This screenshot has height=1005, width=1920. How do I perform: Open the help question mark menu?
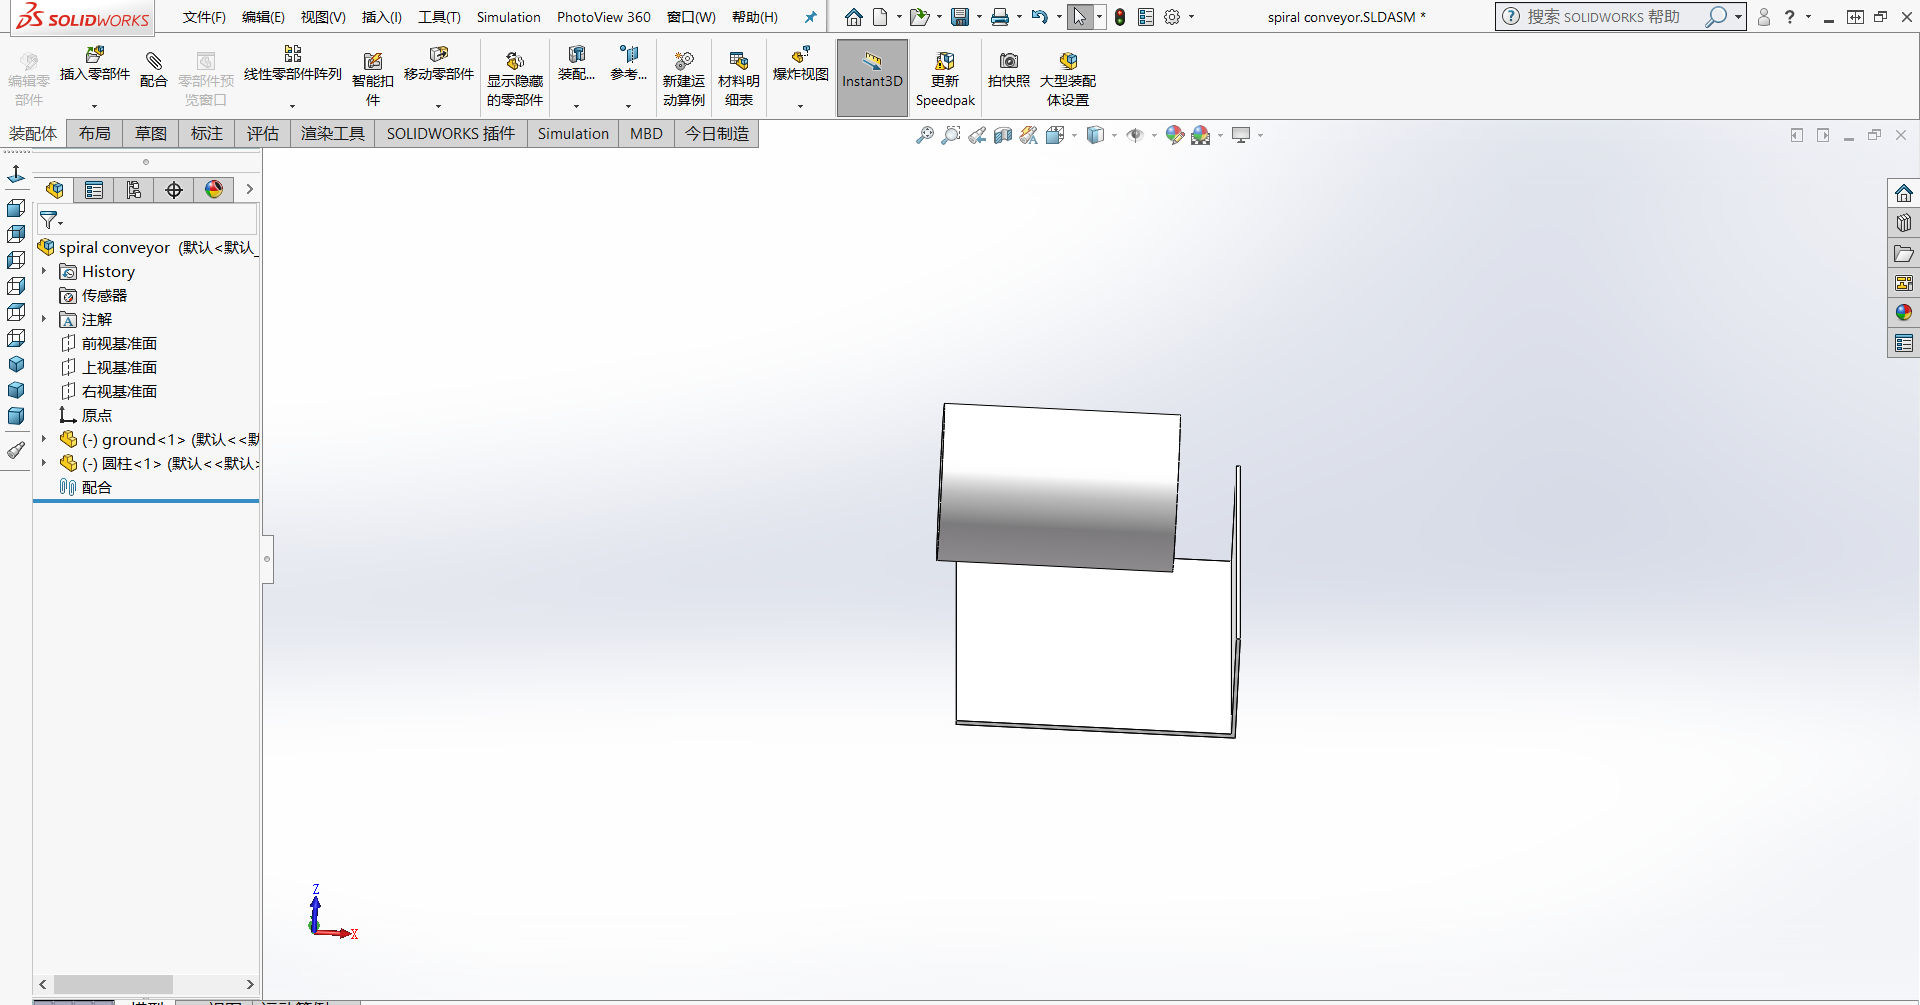[1790, 17]
